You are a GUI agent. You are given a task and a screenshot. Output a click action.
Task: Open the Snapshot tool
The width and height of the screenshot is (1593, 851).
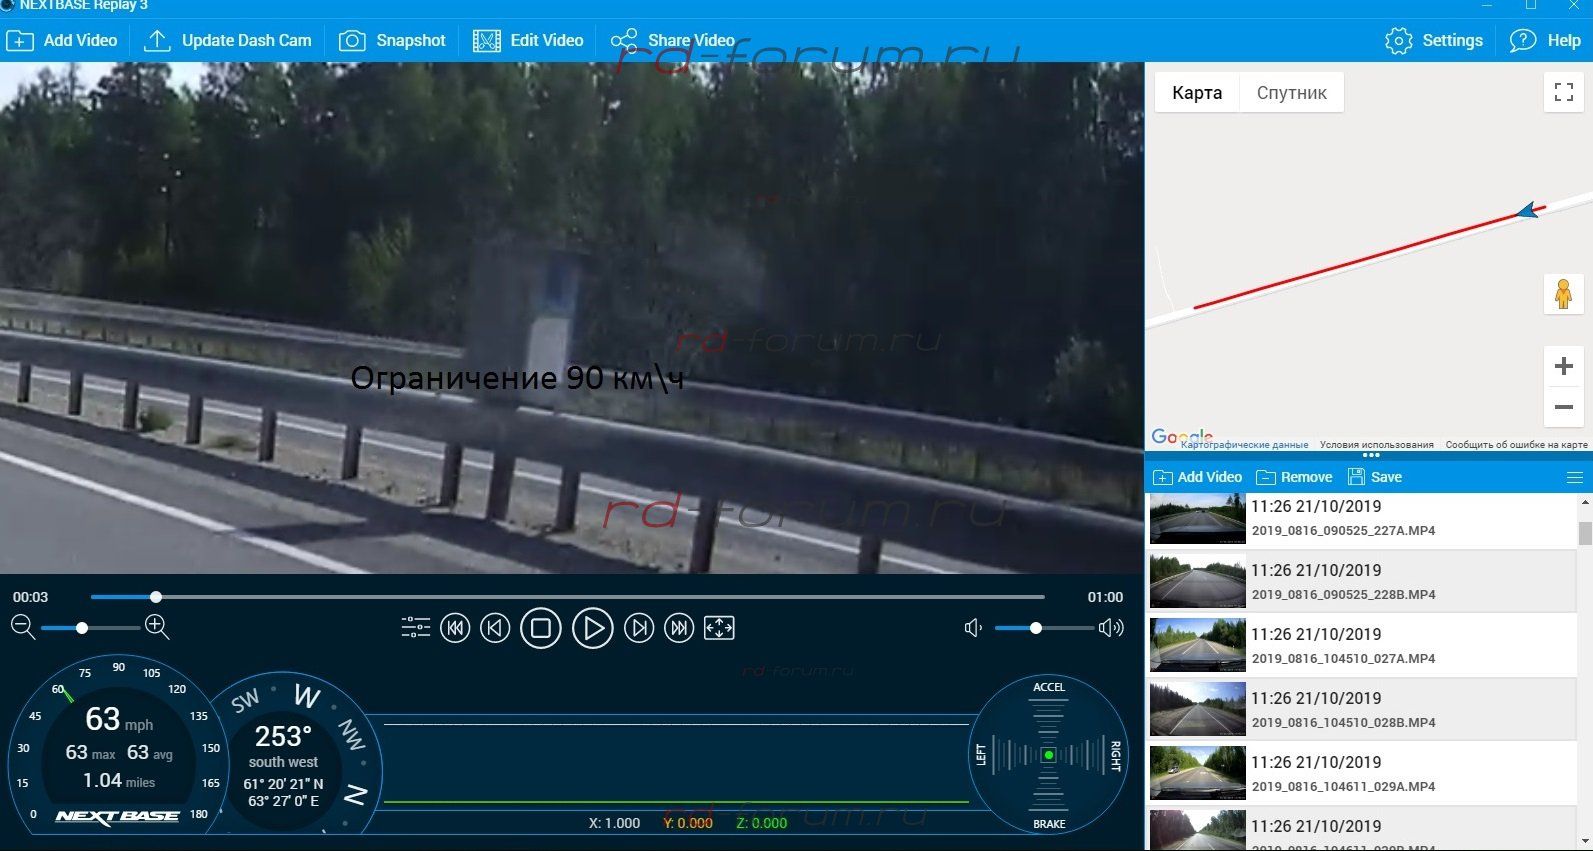[392, 41]
